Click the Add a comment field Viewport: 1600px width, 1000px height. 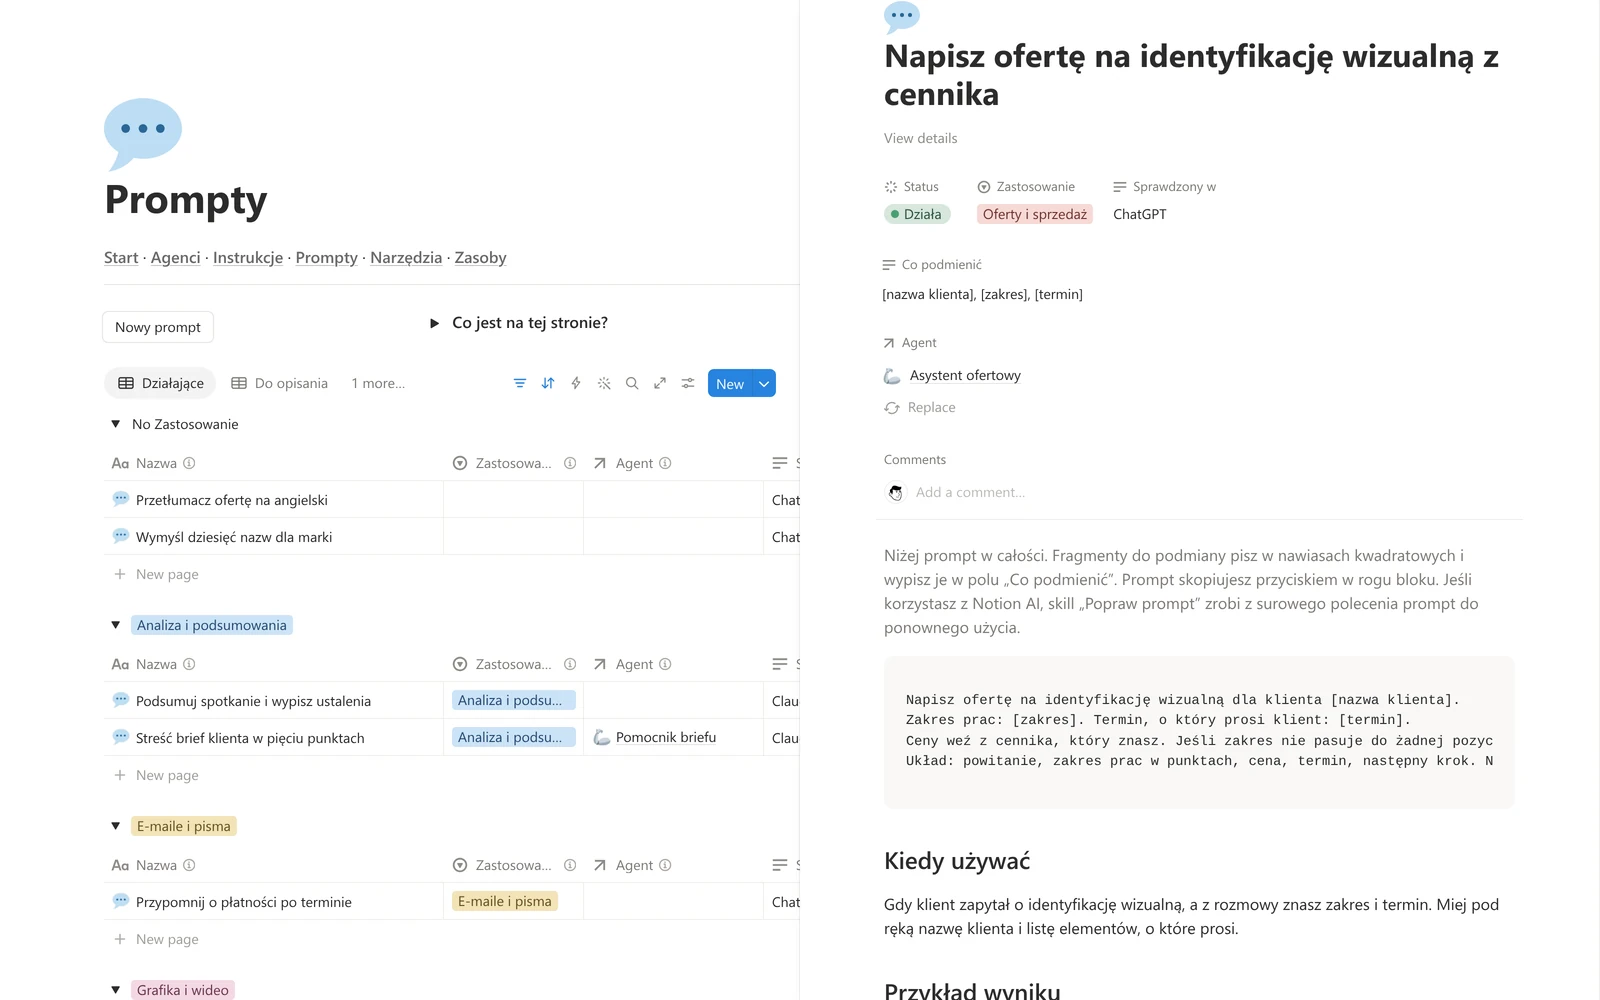tap(970, 492)
